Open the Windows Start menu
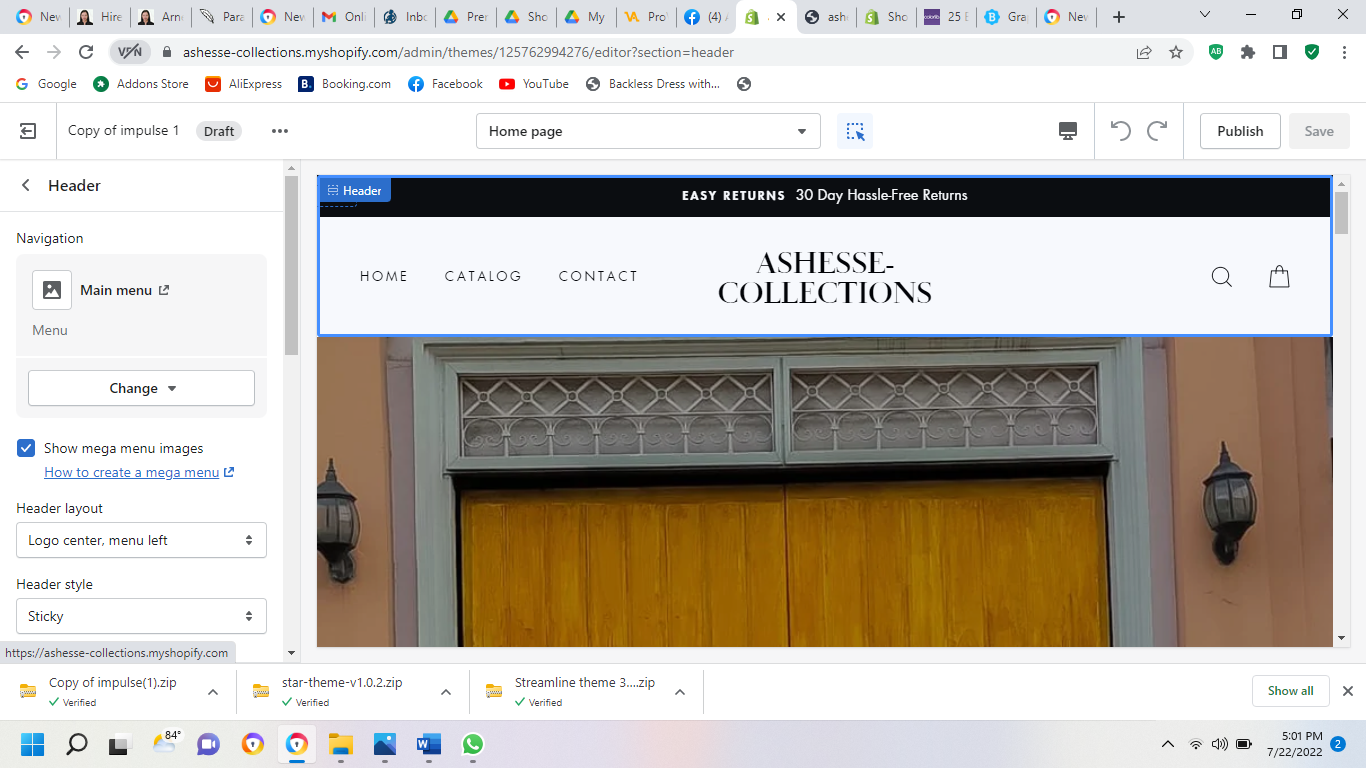Viewport: 1366px width, 768px height. point(33,744)
